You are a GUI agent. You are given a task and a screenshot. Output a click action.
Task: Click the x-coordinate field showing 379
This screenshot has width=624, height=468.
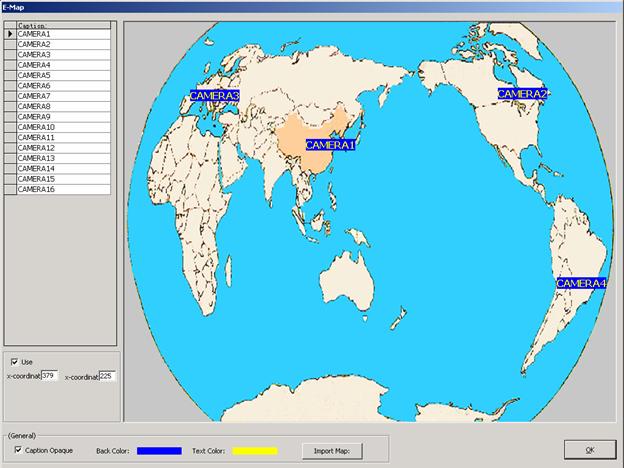click(x=48, y=376)
